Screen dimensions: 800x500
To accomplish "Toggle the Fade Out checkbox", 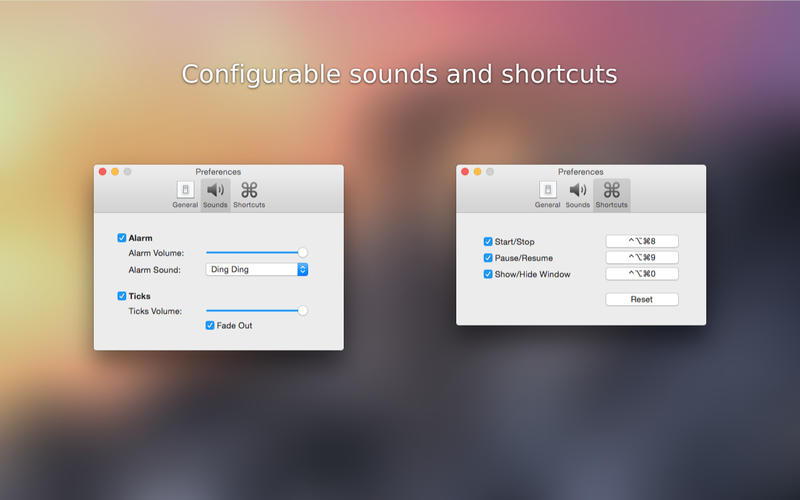I will click(210, 325).
